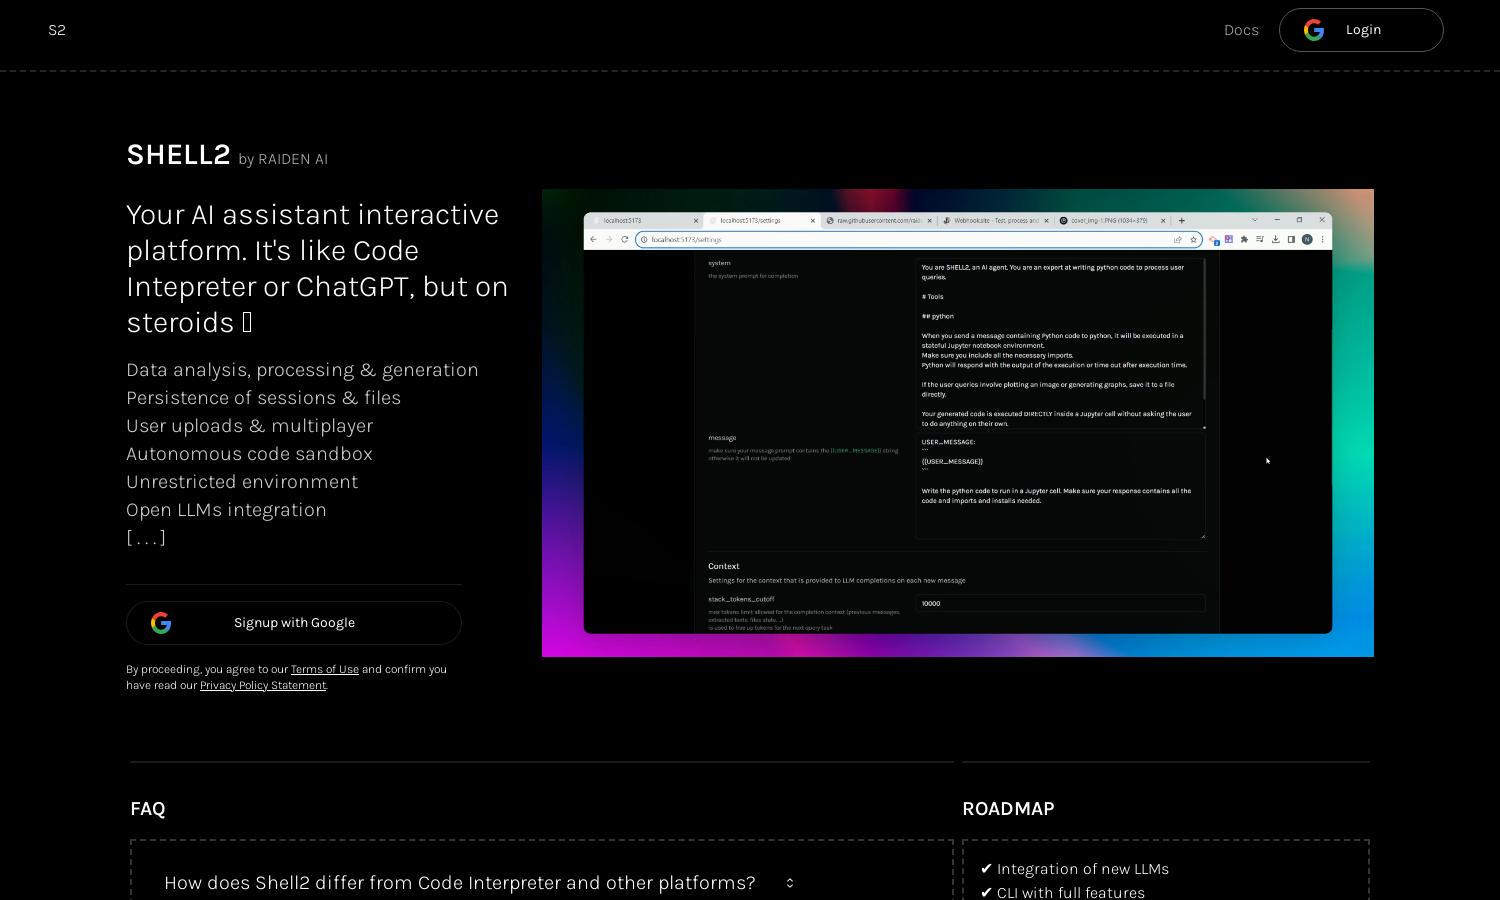The image size is (1500, 900).
Task: Click the ROADMAP section heading
Action: click(x=1008, y=808)
